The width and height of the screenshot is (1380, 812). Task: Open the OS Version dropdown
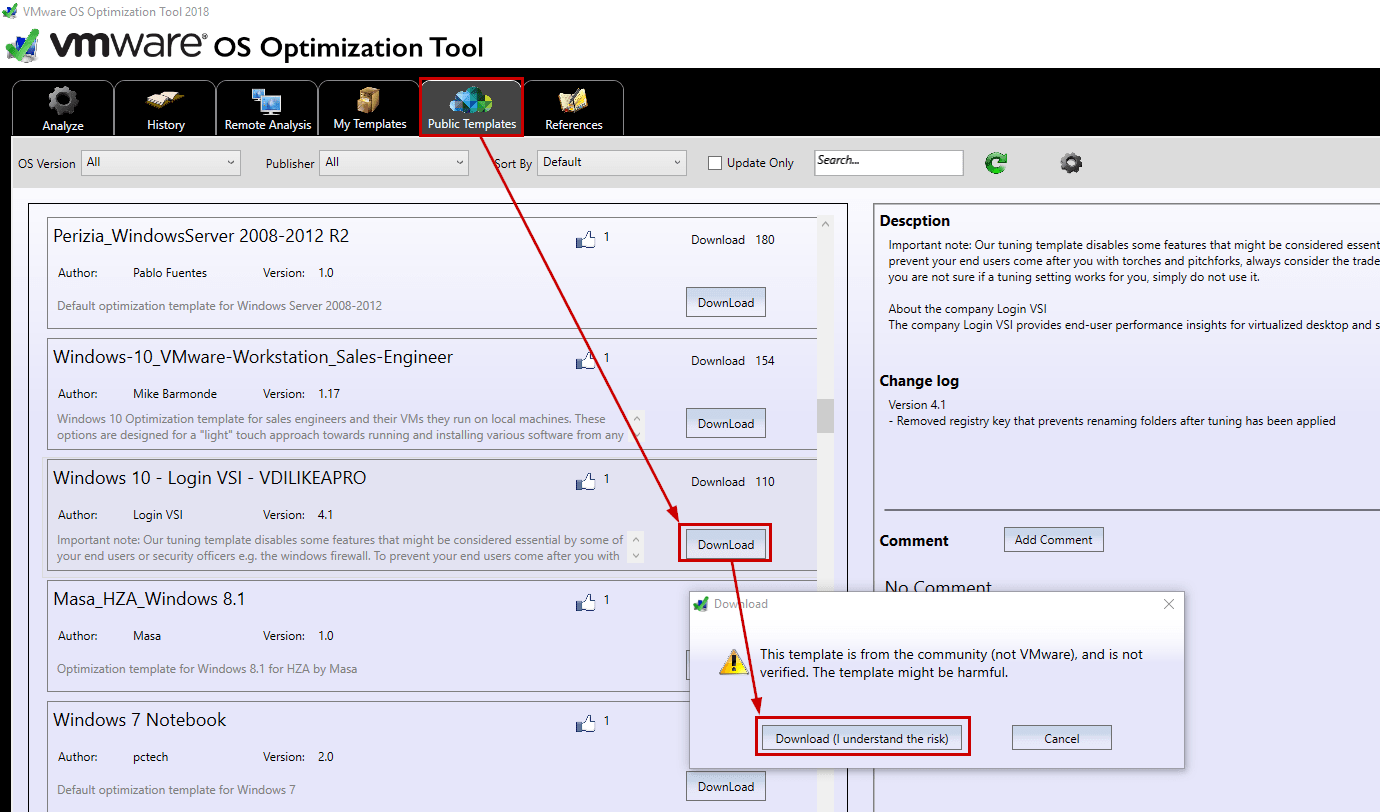pos(161,162)
